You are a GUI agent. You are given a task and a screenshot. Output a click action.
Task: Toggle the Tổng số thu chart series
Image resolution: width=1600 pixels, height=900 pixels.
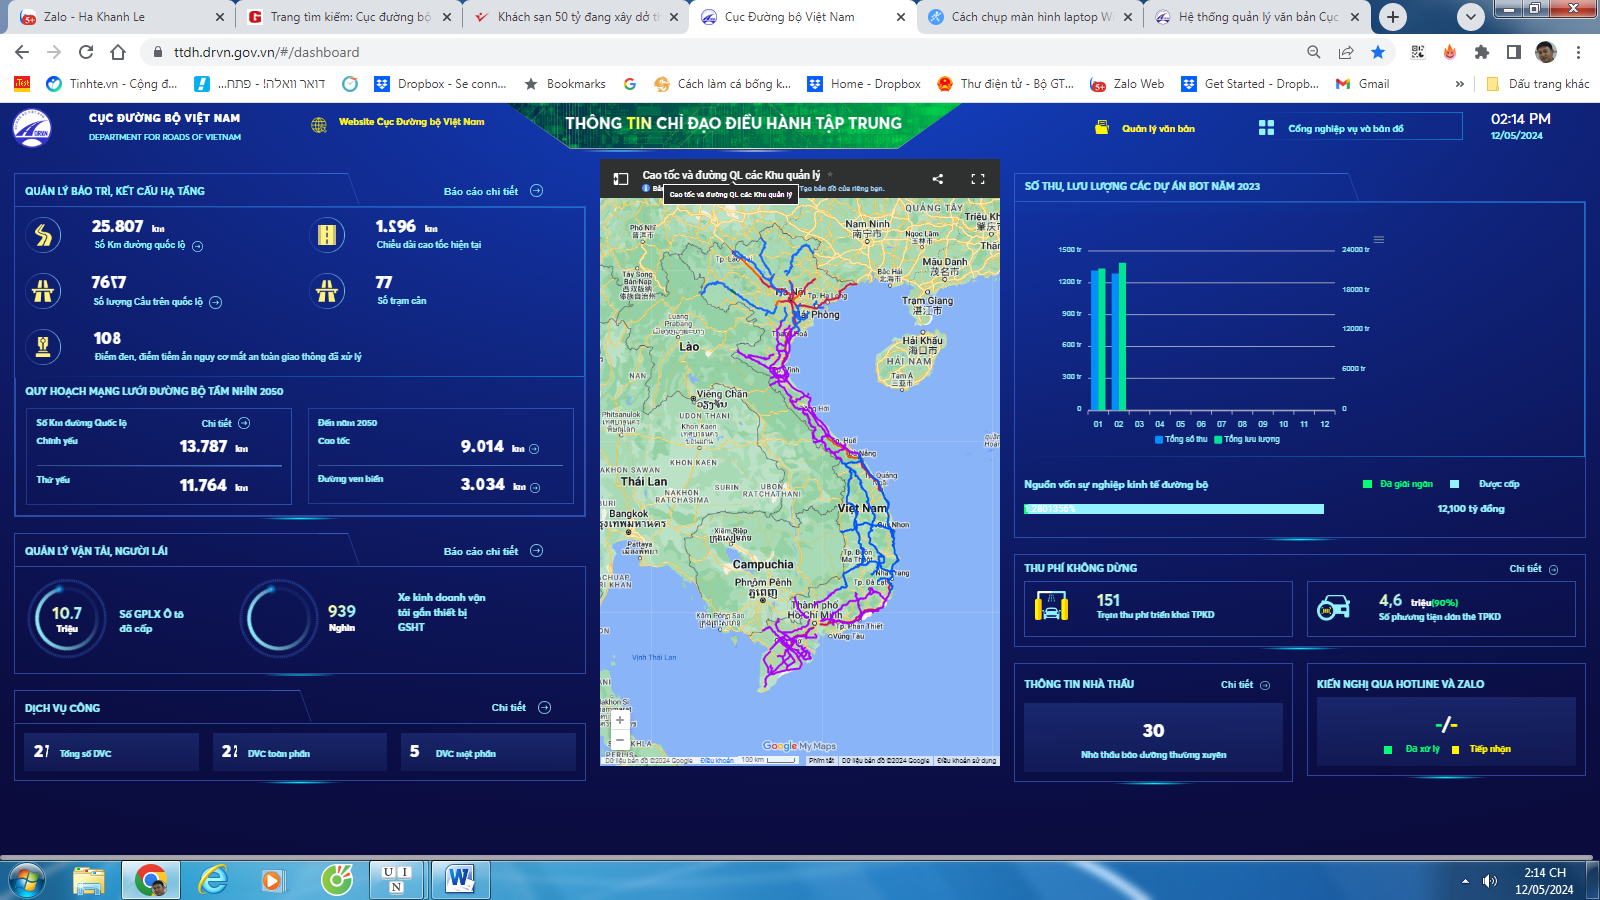click(x=1181, y=439)
